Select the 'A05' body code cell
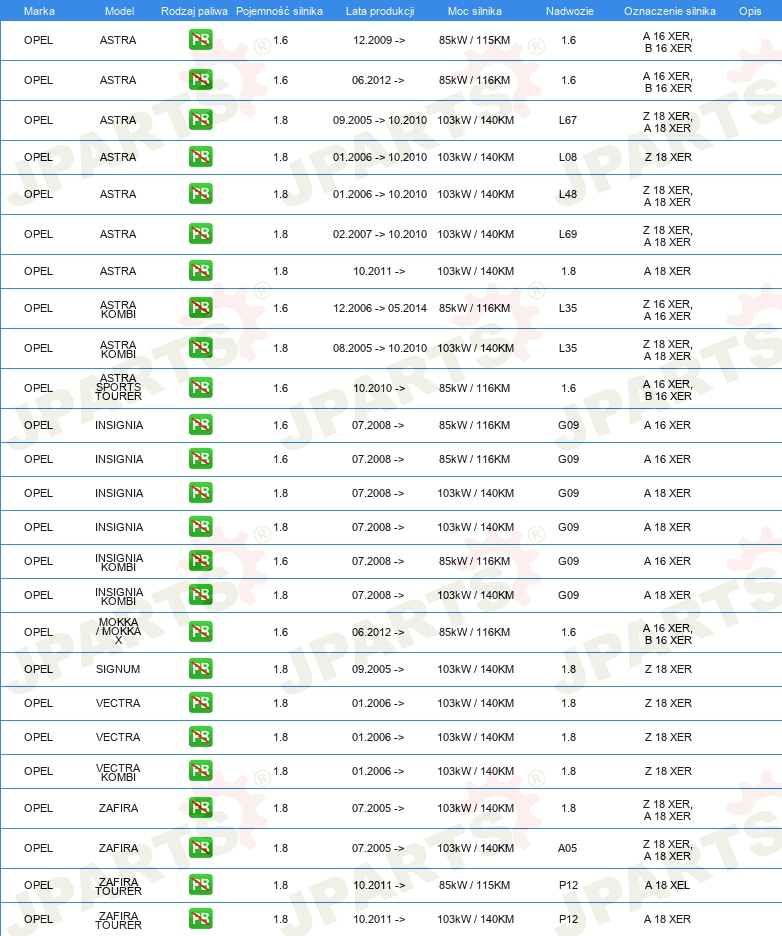Image resolution: width=782 pixels, height=936 pixels. coord(567,848)
